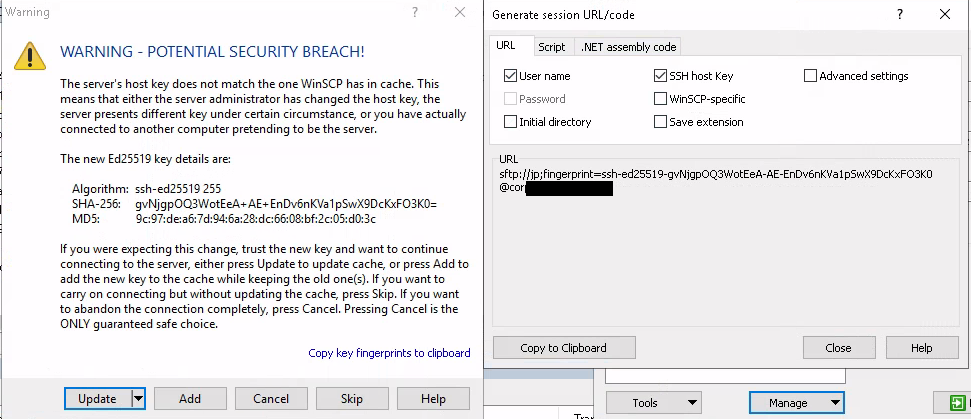Switch to the Script tab
Screen dimensions: 971x419
click(551, 47)
